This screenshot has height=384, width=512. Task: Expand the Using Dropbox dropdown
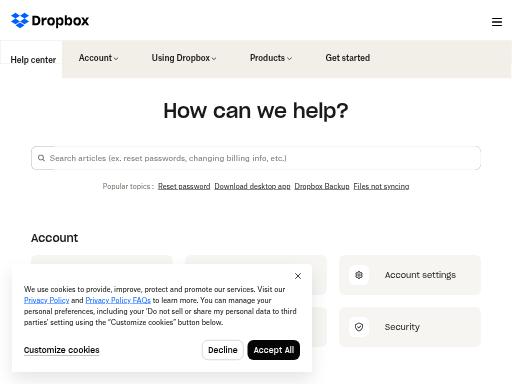coord(184,58)
